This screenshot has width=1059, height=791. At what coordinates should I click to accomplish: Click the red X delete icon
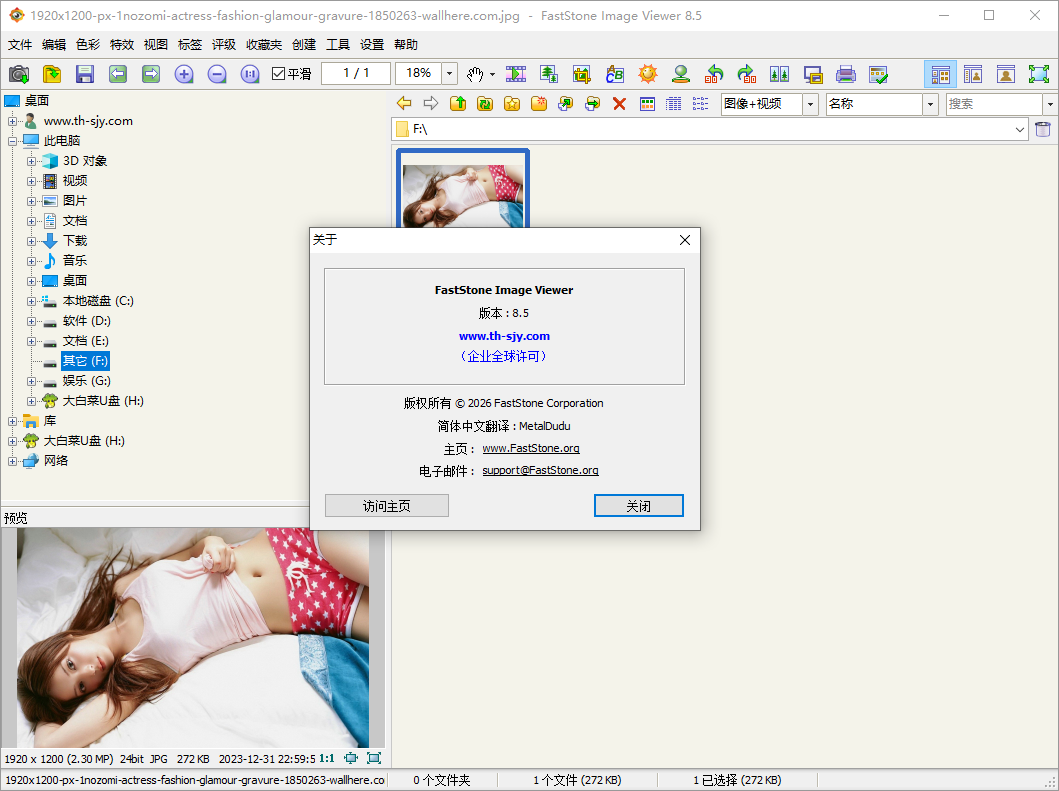point(619,103)
